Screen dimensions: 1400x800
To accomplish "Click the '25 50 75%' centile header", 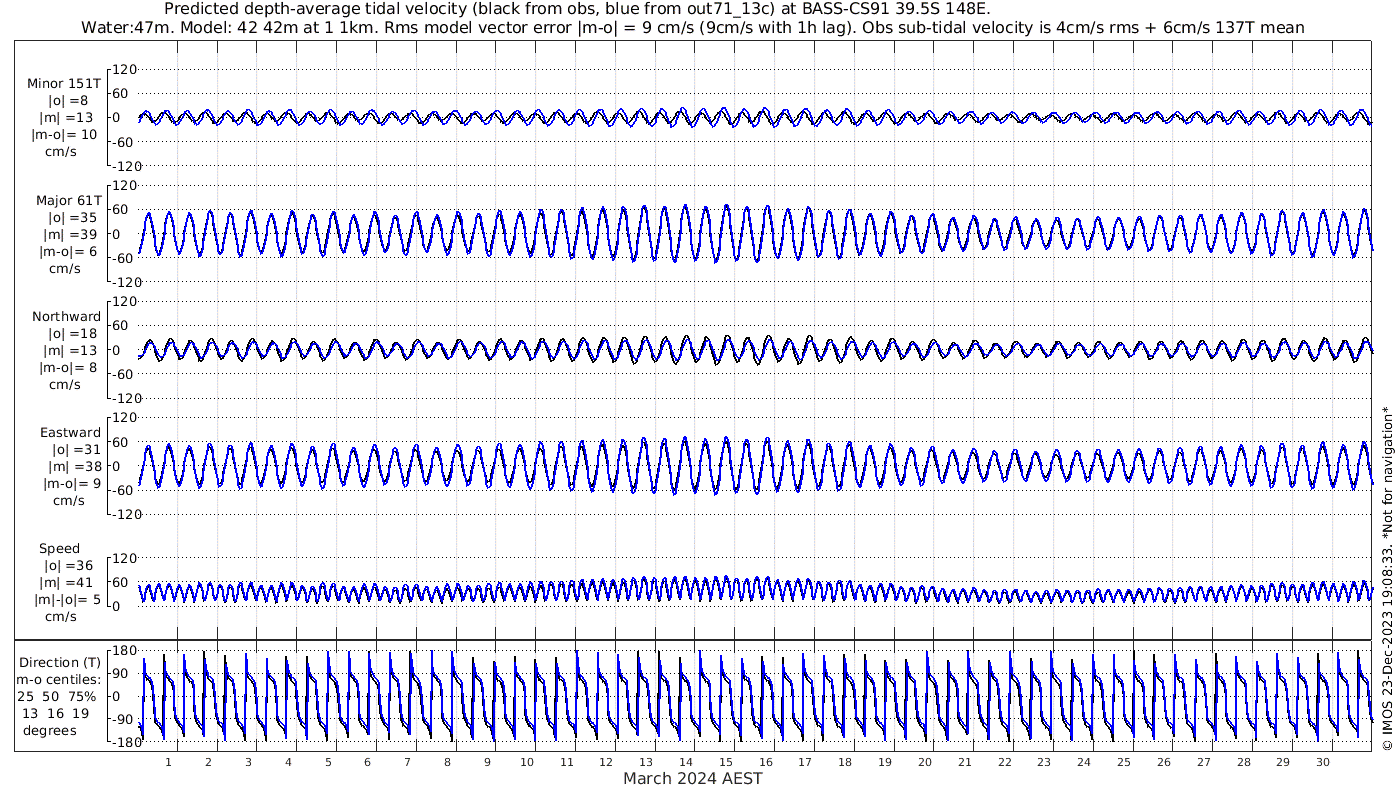I will [57, 696].
